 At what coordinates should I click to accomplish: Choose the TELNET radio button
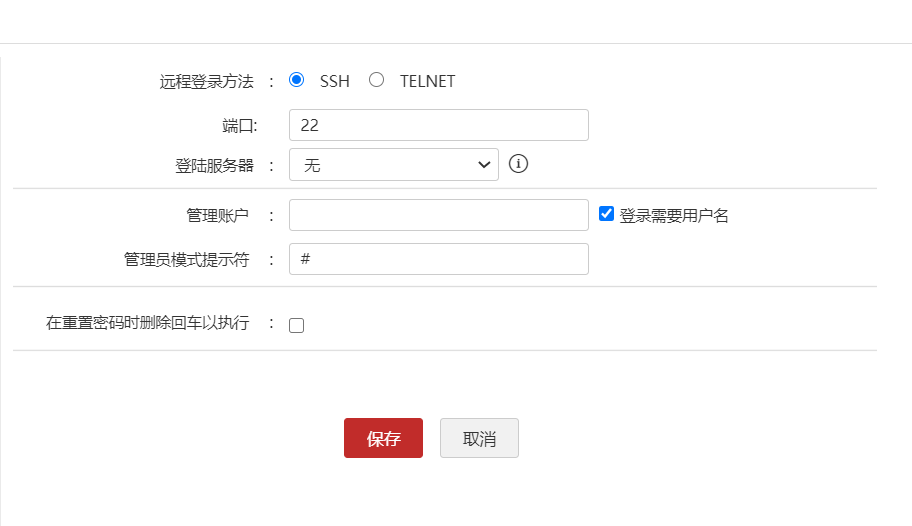(x=376, y=80)
